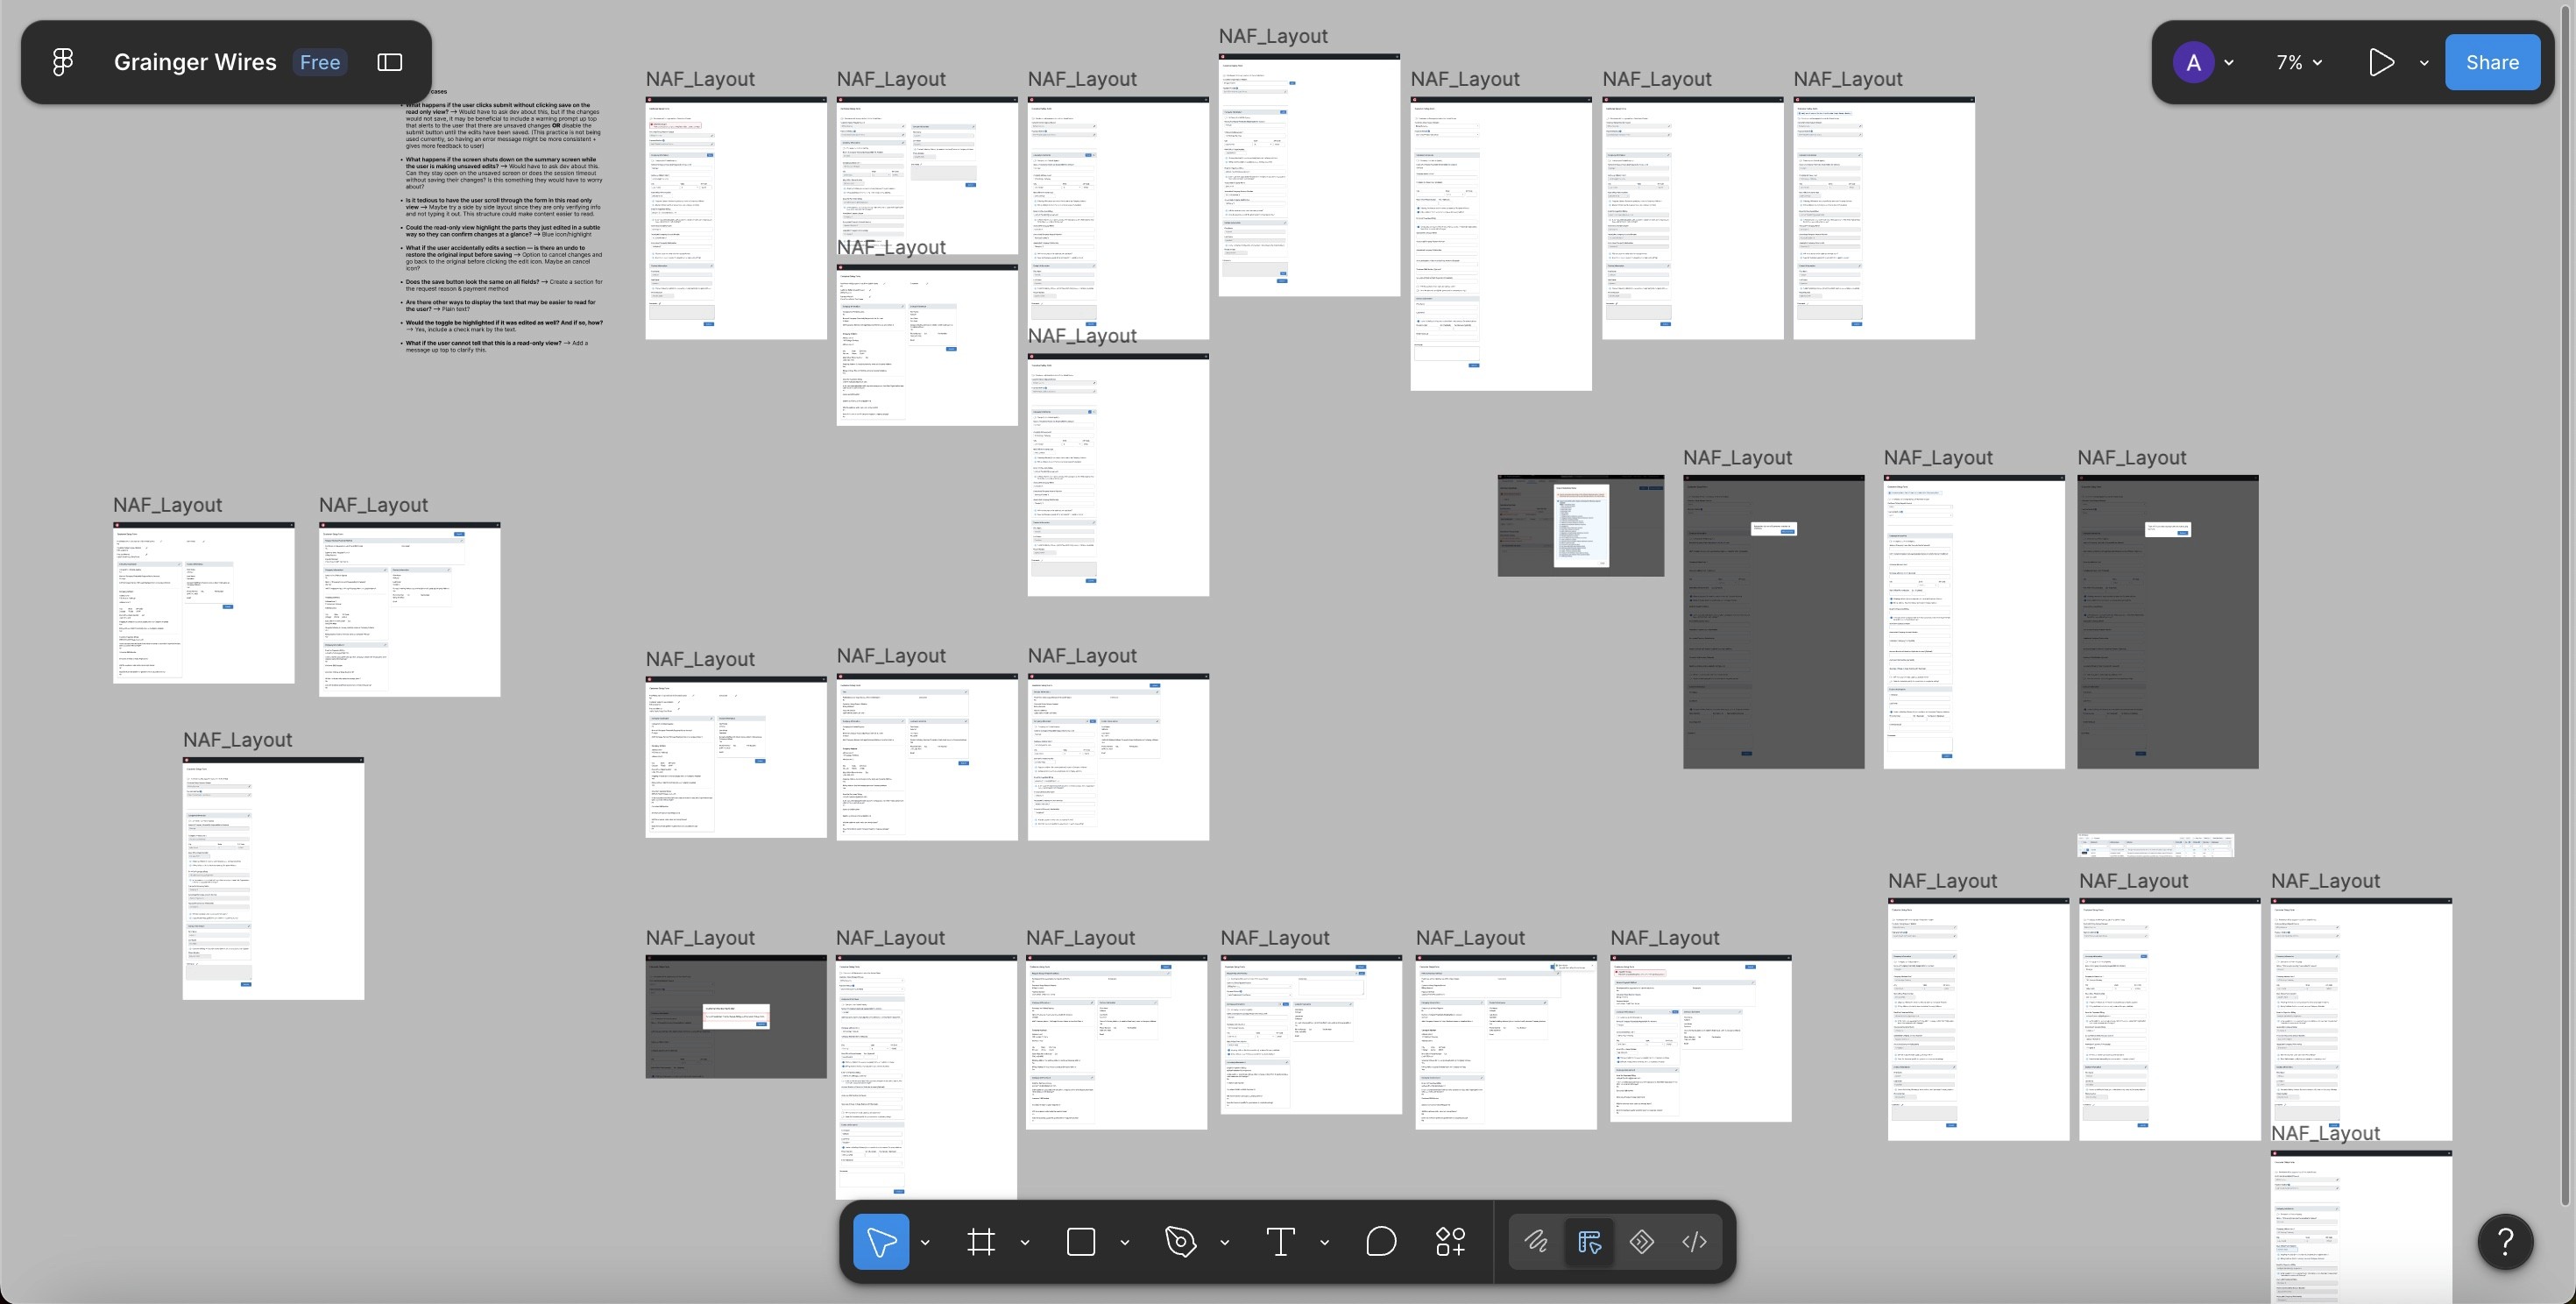Click the Free plan badge
This screenshot has height=1304, width=2576.
[x=320, y=62]
